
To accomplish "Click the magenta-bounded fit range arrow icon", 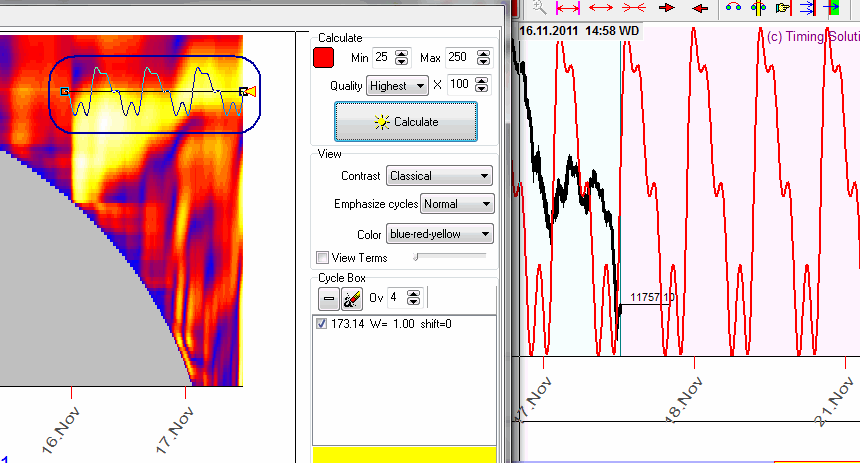I will (569, 7).
